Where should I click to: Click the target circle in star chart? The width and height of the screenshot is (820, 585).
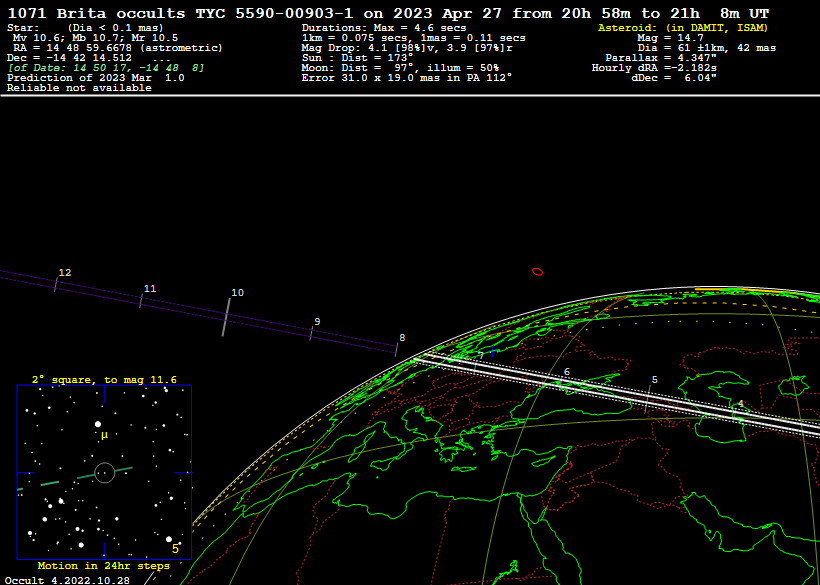(105, 473)
